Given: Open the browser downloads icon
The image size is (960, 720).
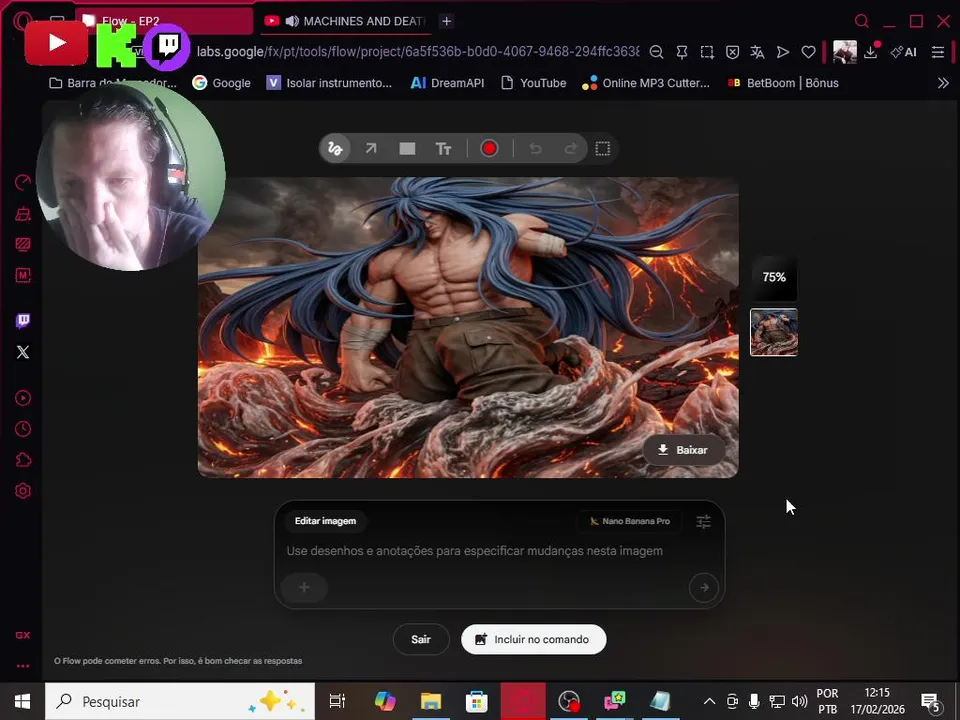Looking at the screenshot, I should (x=871, y=52).
